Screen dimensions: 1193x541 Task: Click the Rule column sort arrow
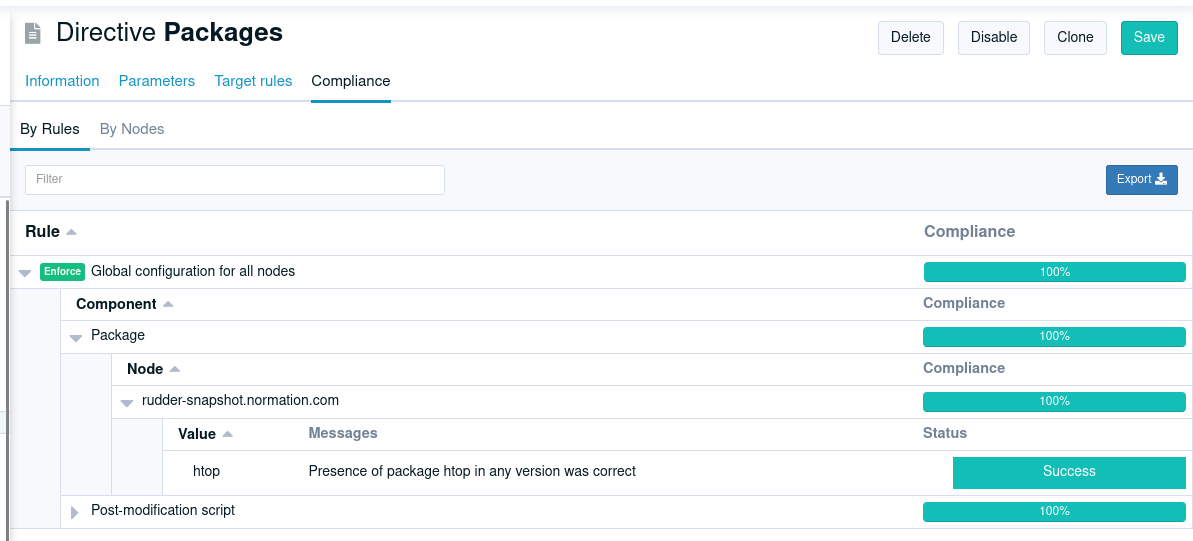tap(72, 232)
